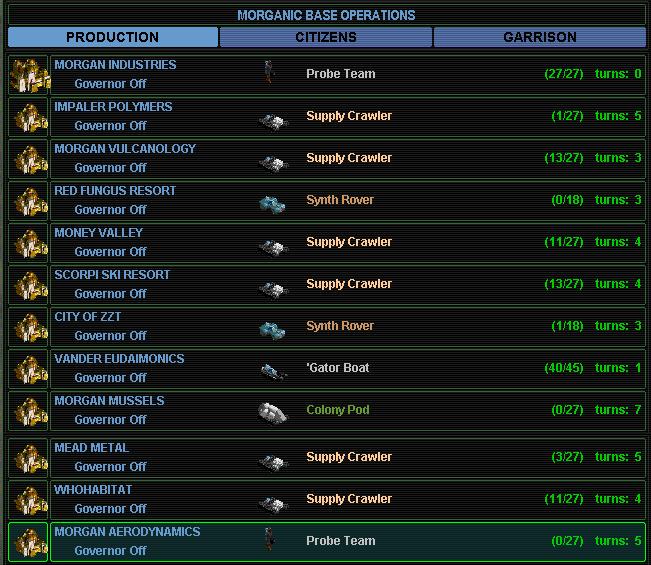Click the Synth Rover icon for Red Fungus Resort

coord(272,201)
